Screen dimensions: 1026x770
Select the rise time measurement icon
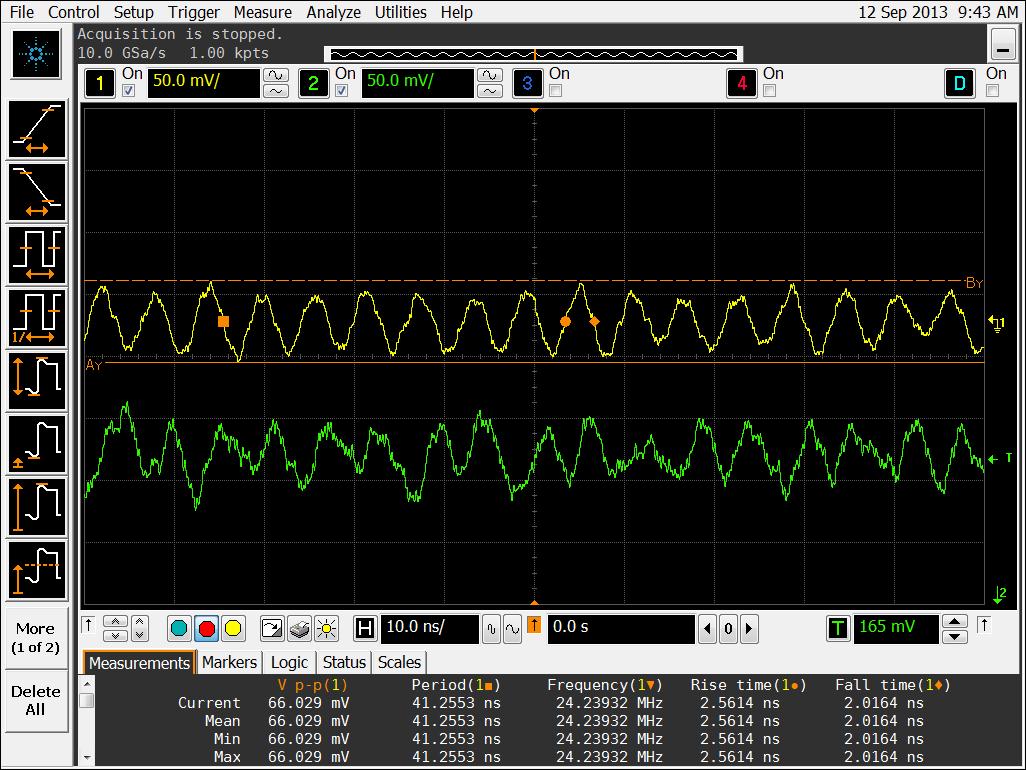point(37,130)
